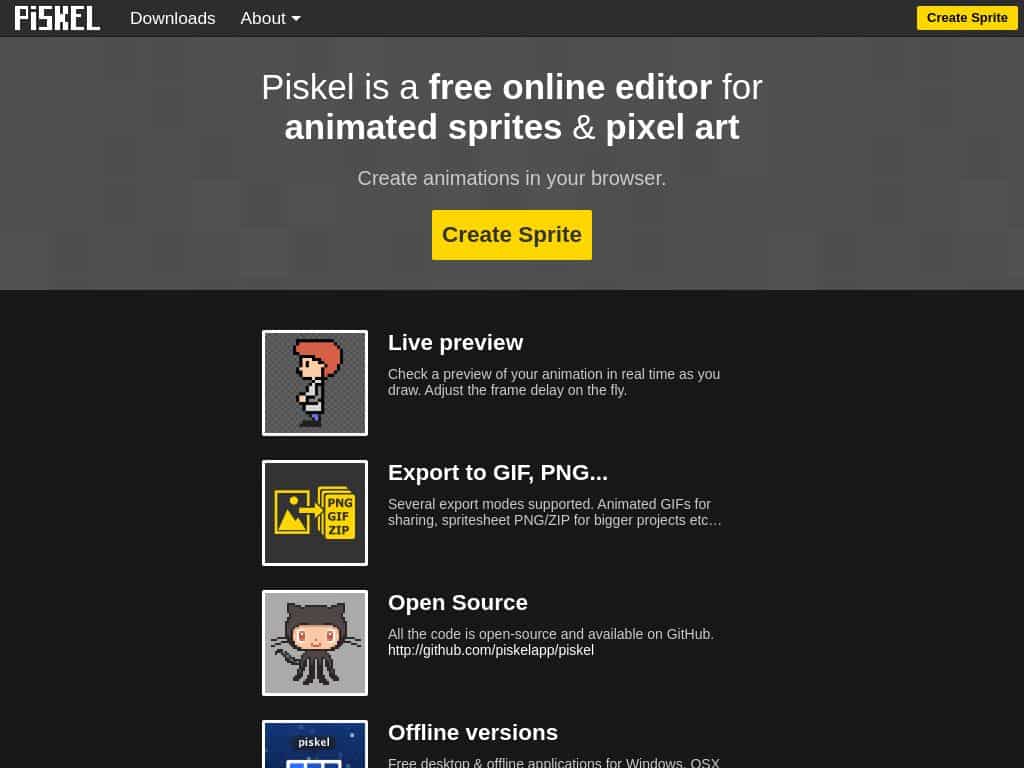Click the Live preview heading
Viewport: 1024px width, 768px height.
[455, 343]
